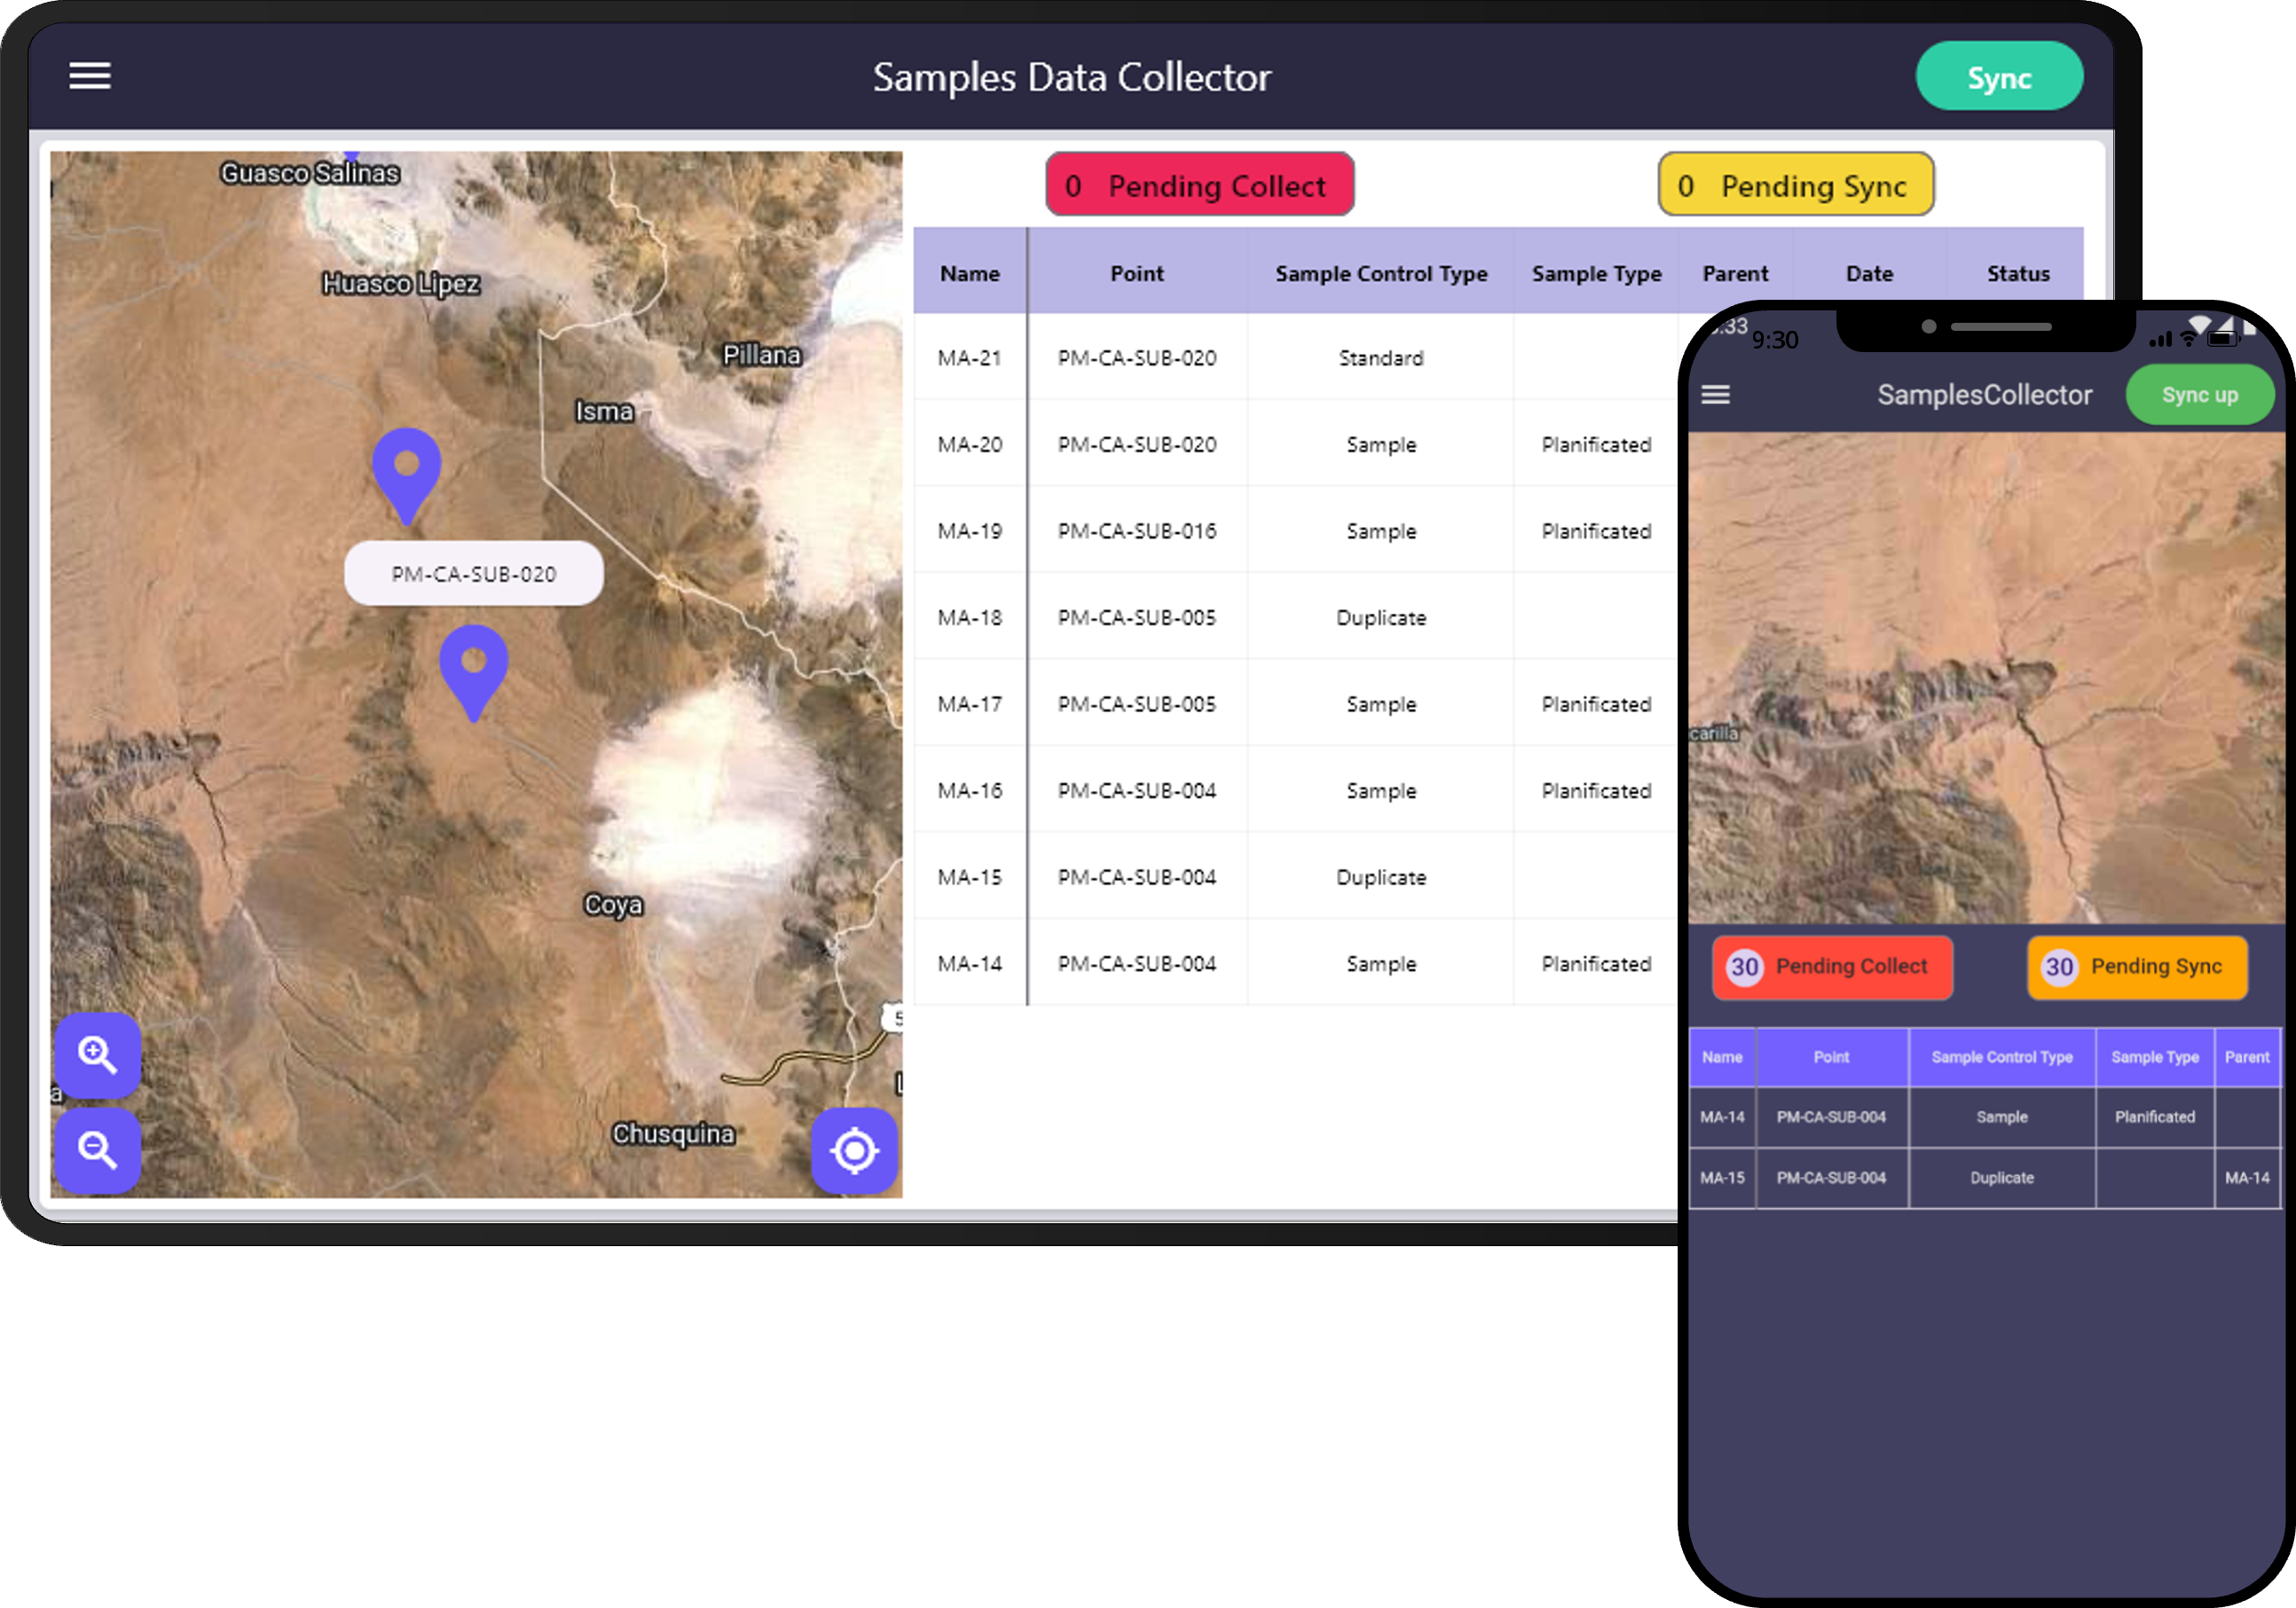The width and height of the screenshot is (2296, 1608).
Task: Click the location/GPS target icon
Action: [853, 1149]
